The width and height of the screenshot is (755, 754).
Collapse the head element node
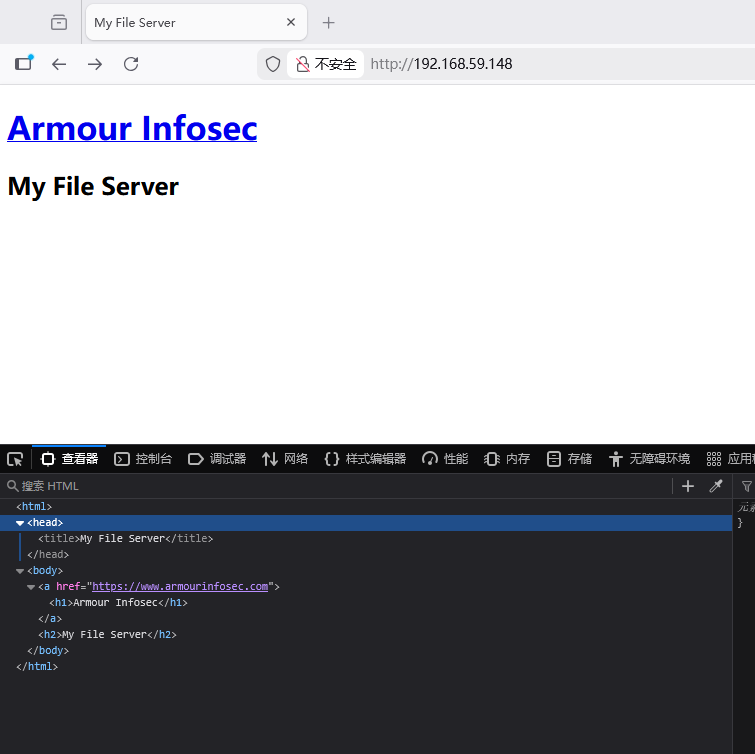20,523
